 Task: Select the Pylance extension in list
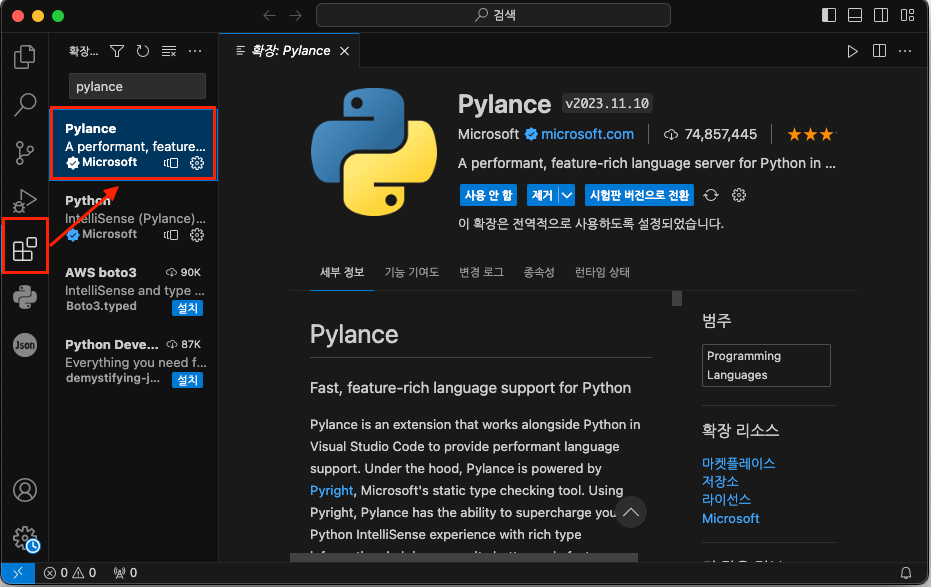(134, 144)
